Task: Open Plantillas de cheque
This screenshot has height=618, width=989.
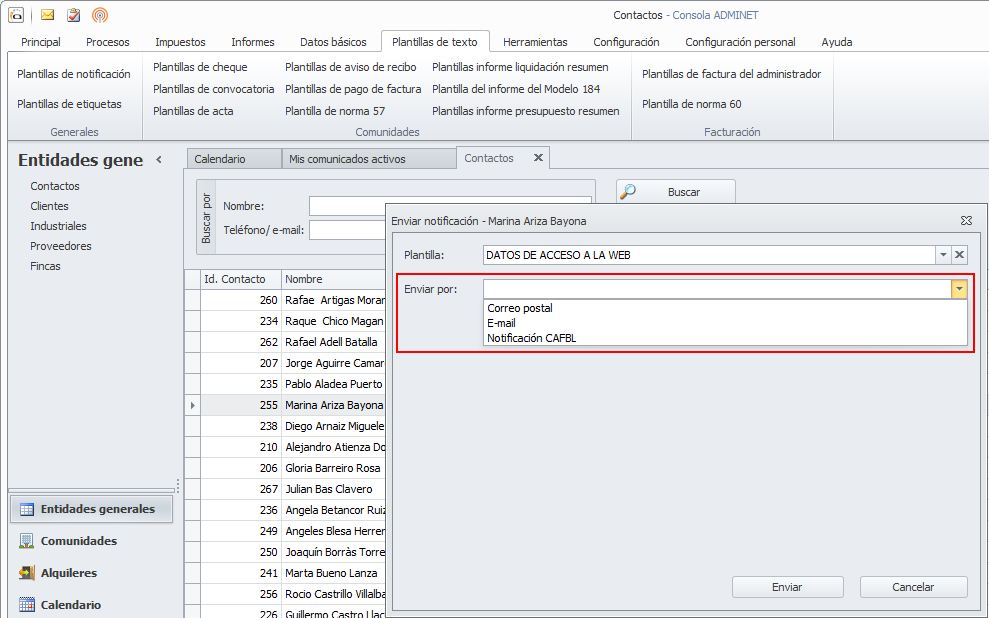Action: click(201, 67)
